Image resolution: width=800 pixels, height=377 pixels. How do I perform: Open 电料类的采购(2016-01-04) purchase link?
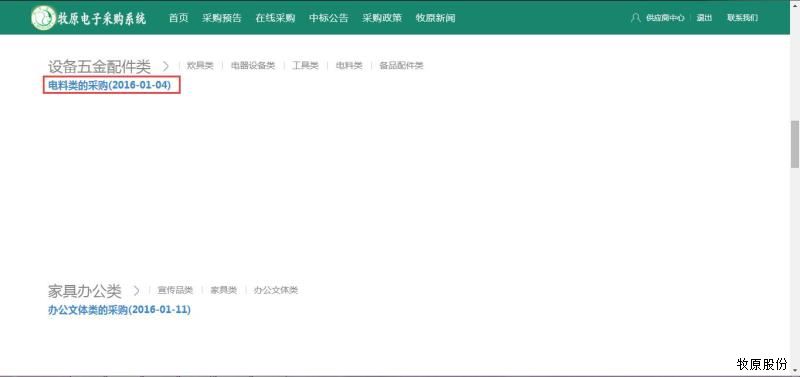tap(110, 86)
